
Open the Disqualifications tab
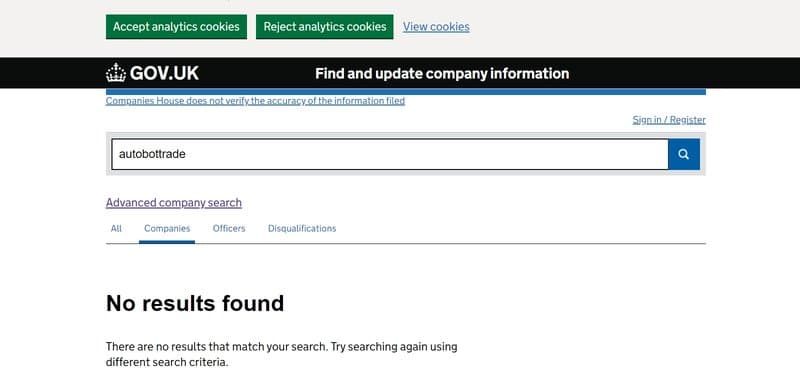pyautogui.click(x=302, y=228)
